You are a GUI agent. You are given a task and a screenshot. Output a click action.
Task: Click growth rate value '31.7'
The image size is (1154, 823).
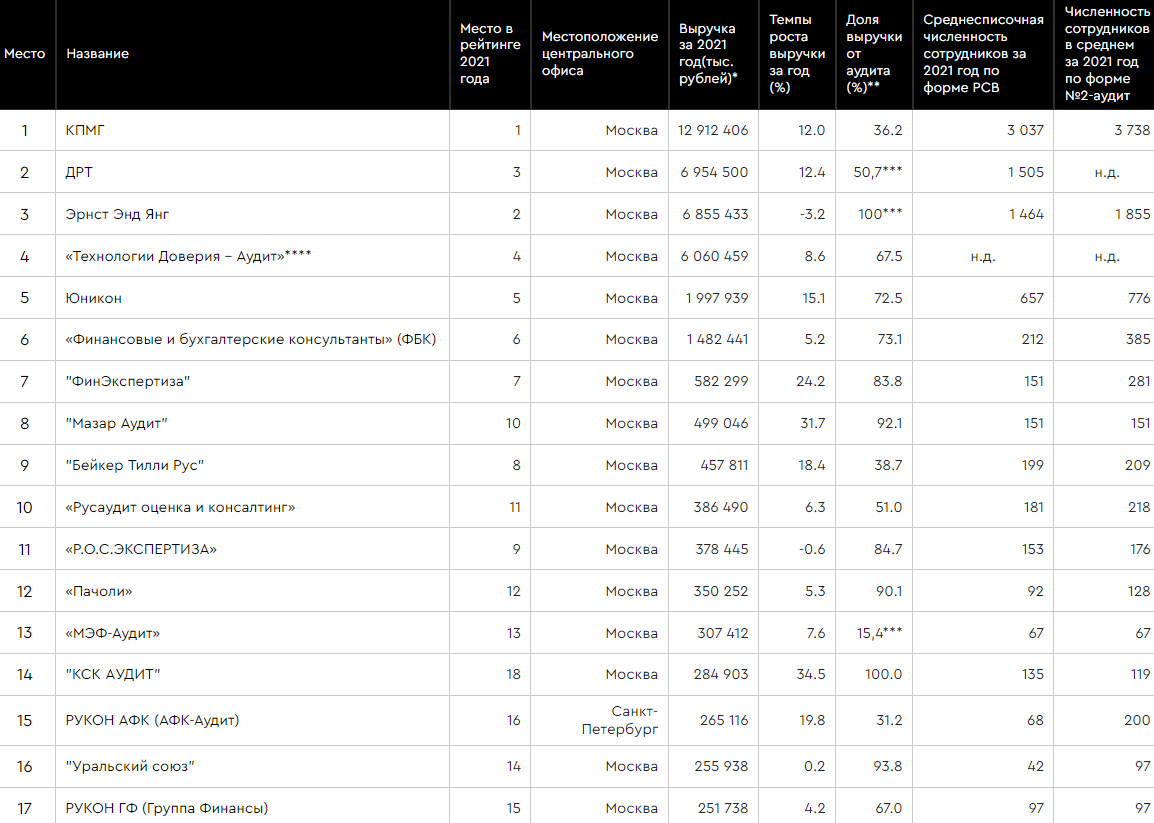(813, 423)
